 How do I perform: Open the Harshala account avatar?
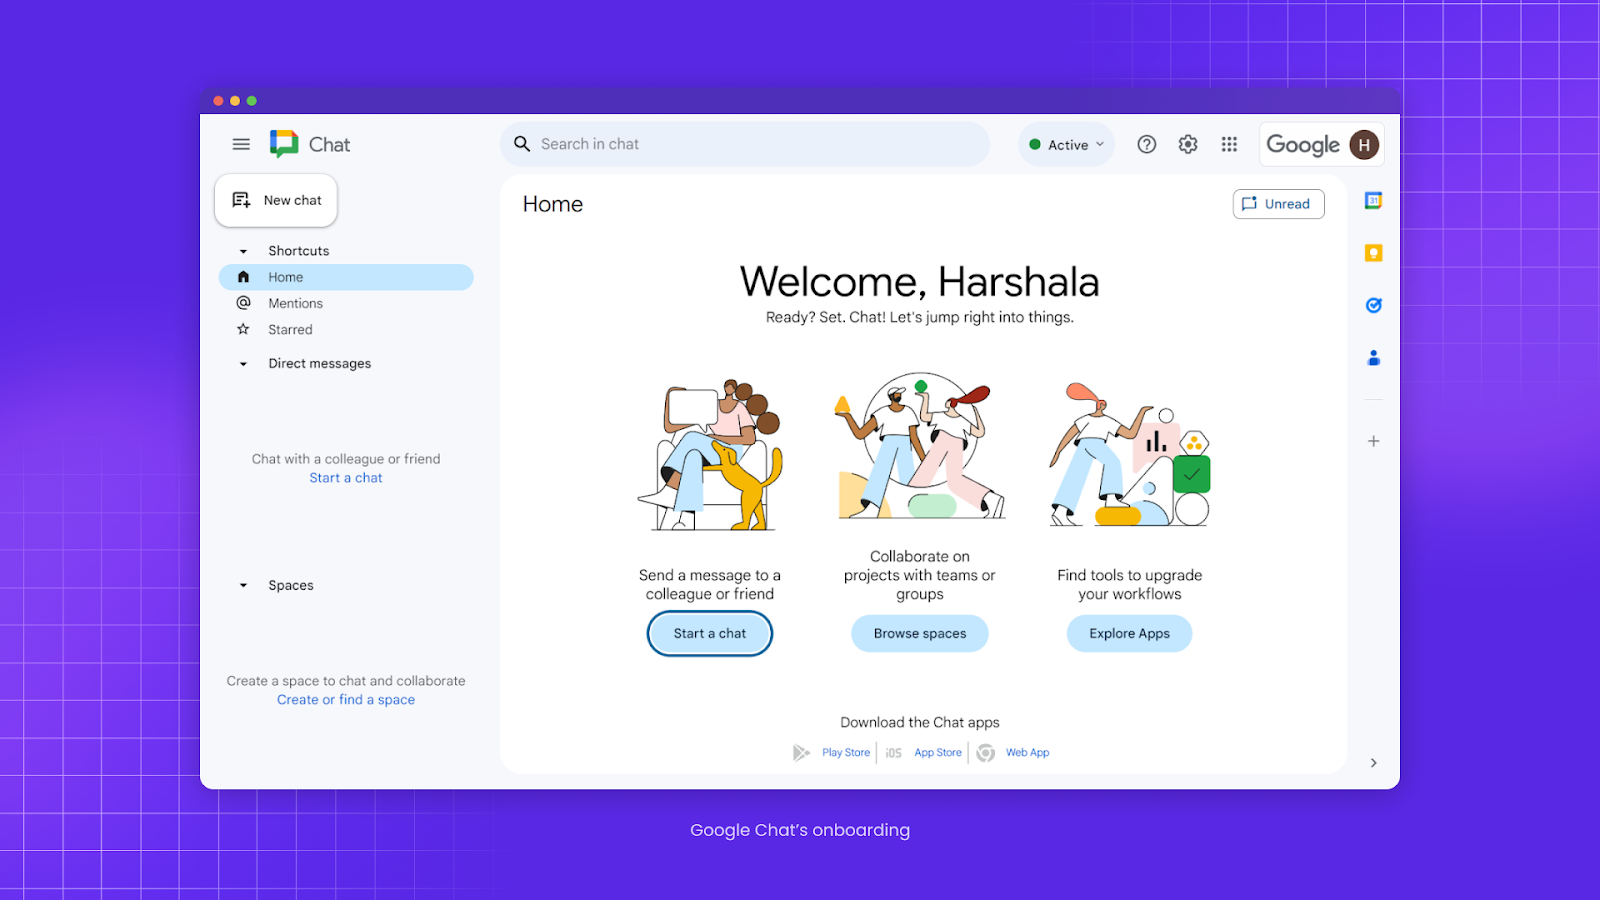point(1364,145)
